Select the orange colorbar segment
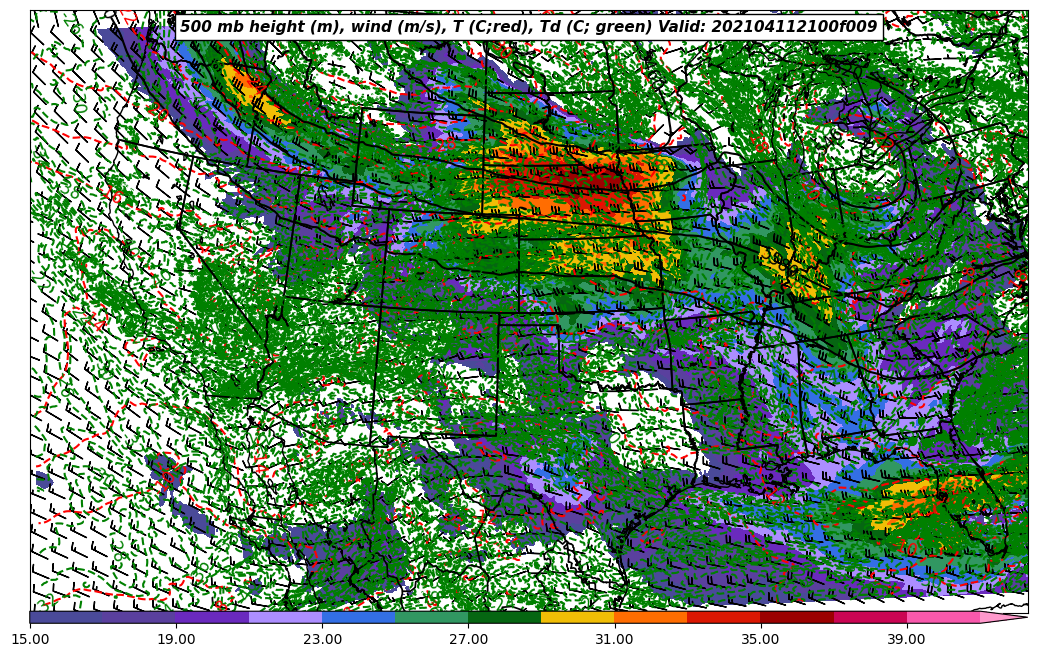Screen dimensions: 1037x657 pos(650,617)
